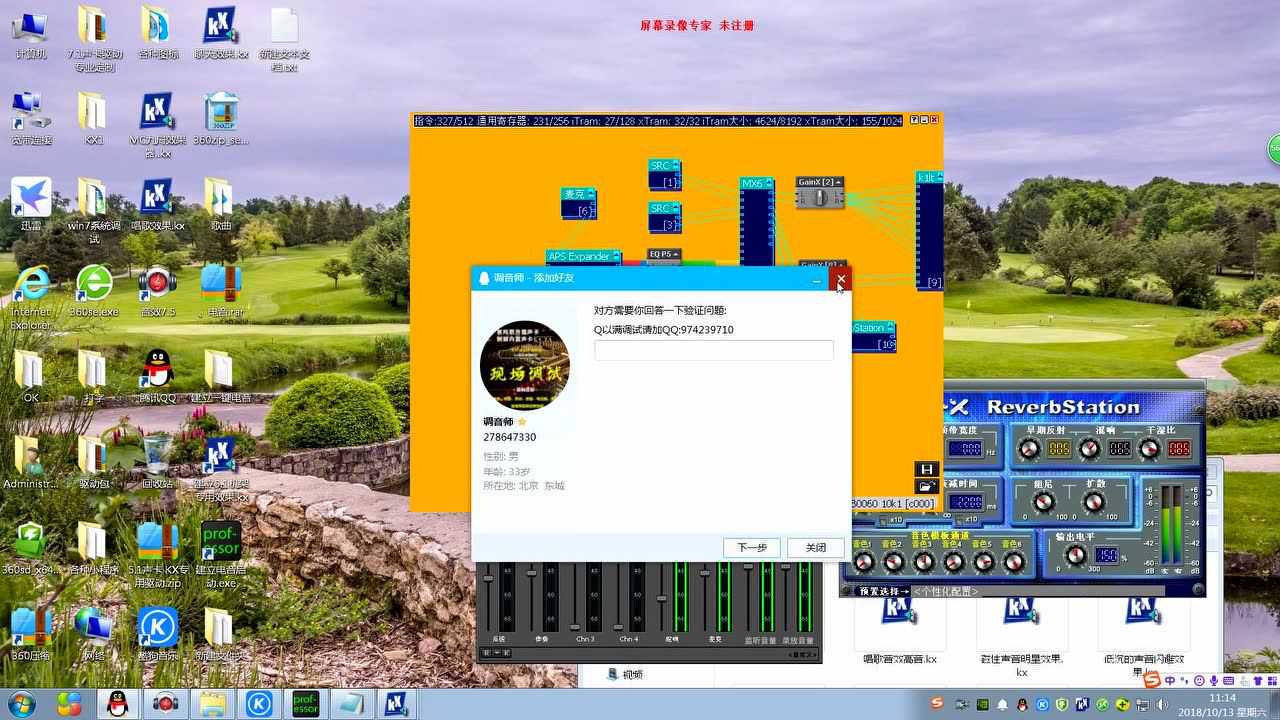Open the 360zip setup desktop icon
Viewport: 1280px width, 720px height.
point(220,119)
